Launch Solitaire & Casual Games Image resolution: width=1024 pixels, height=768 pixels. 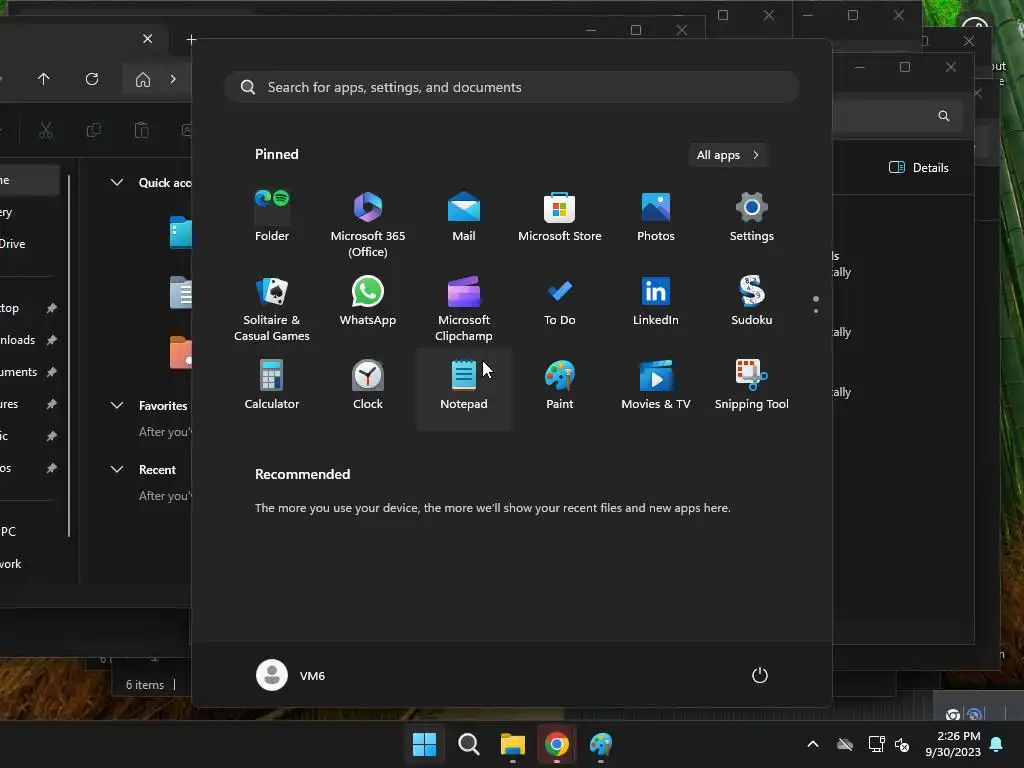[272, 308]
